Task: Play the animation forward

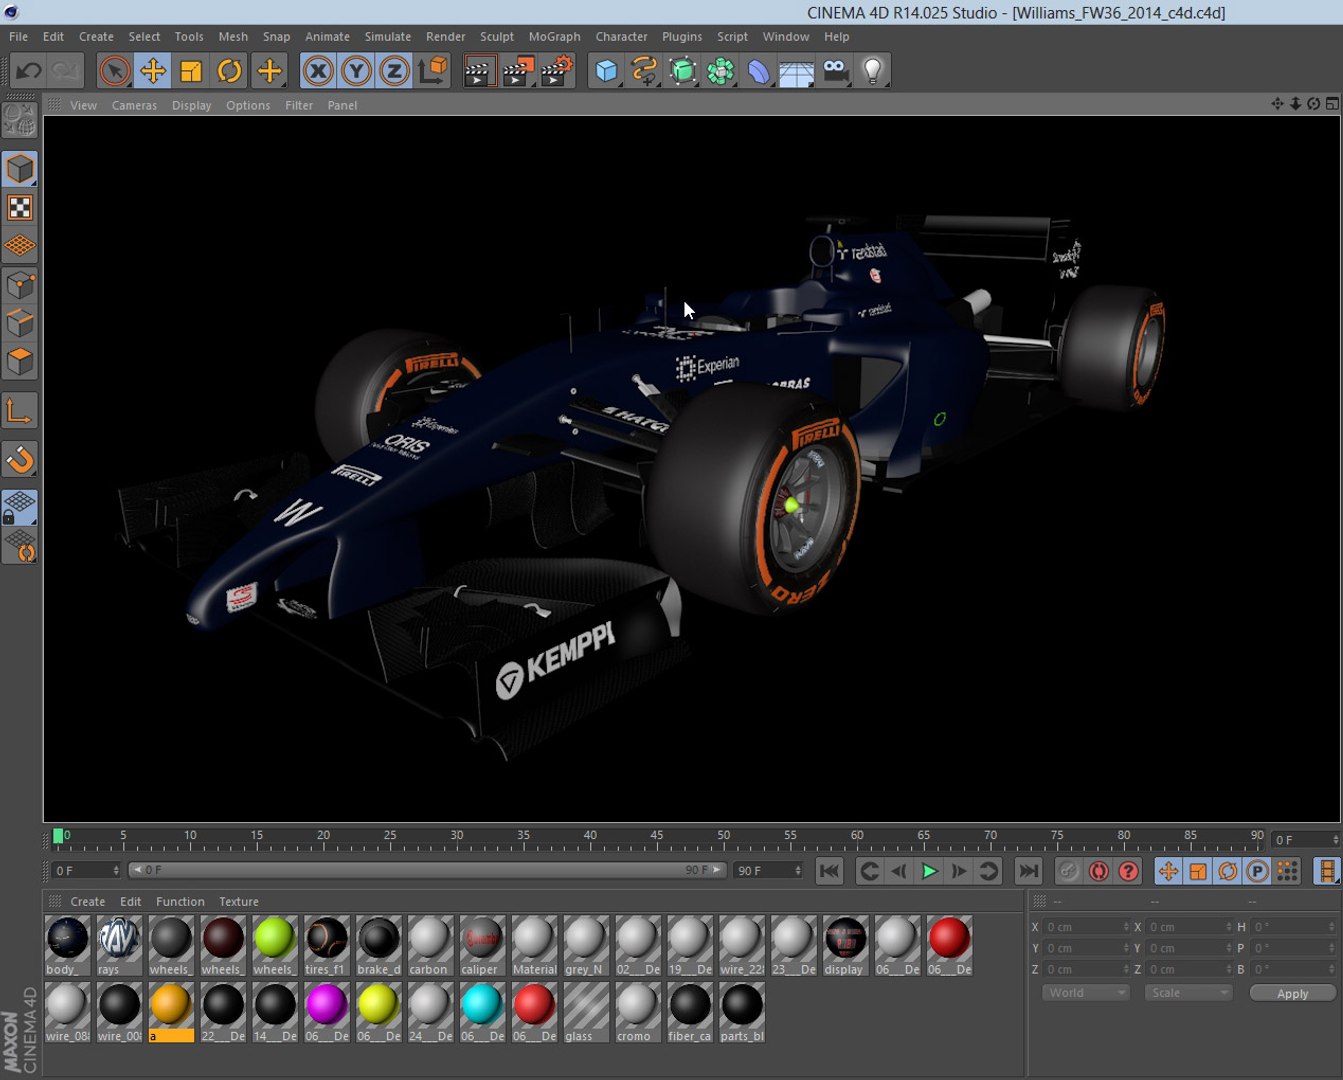Action: click(x=929, y=871)
